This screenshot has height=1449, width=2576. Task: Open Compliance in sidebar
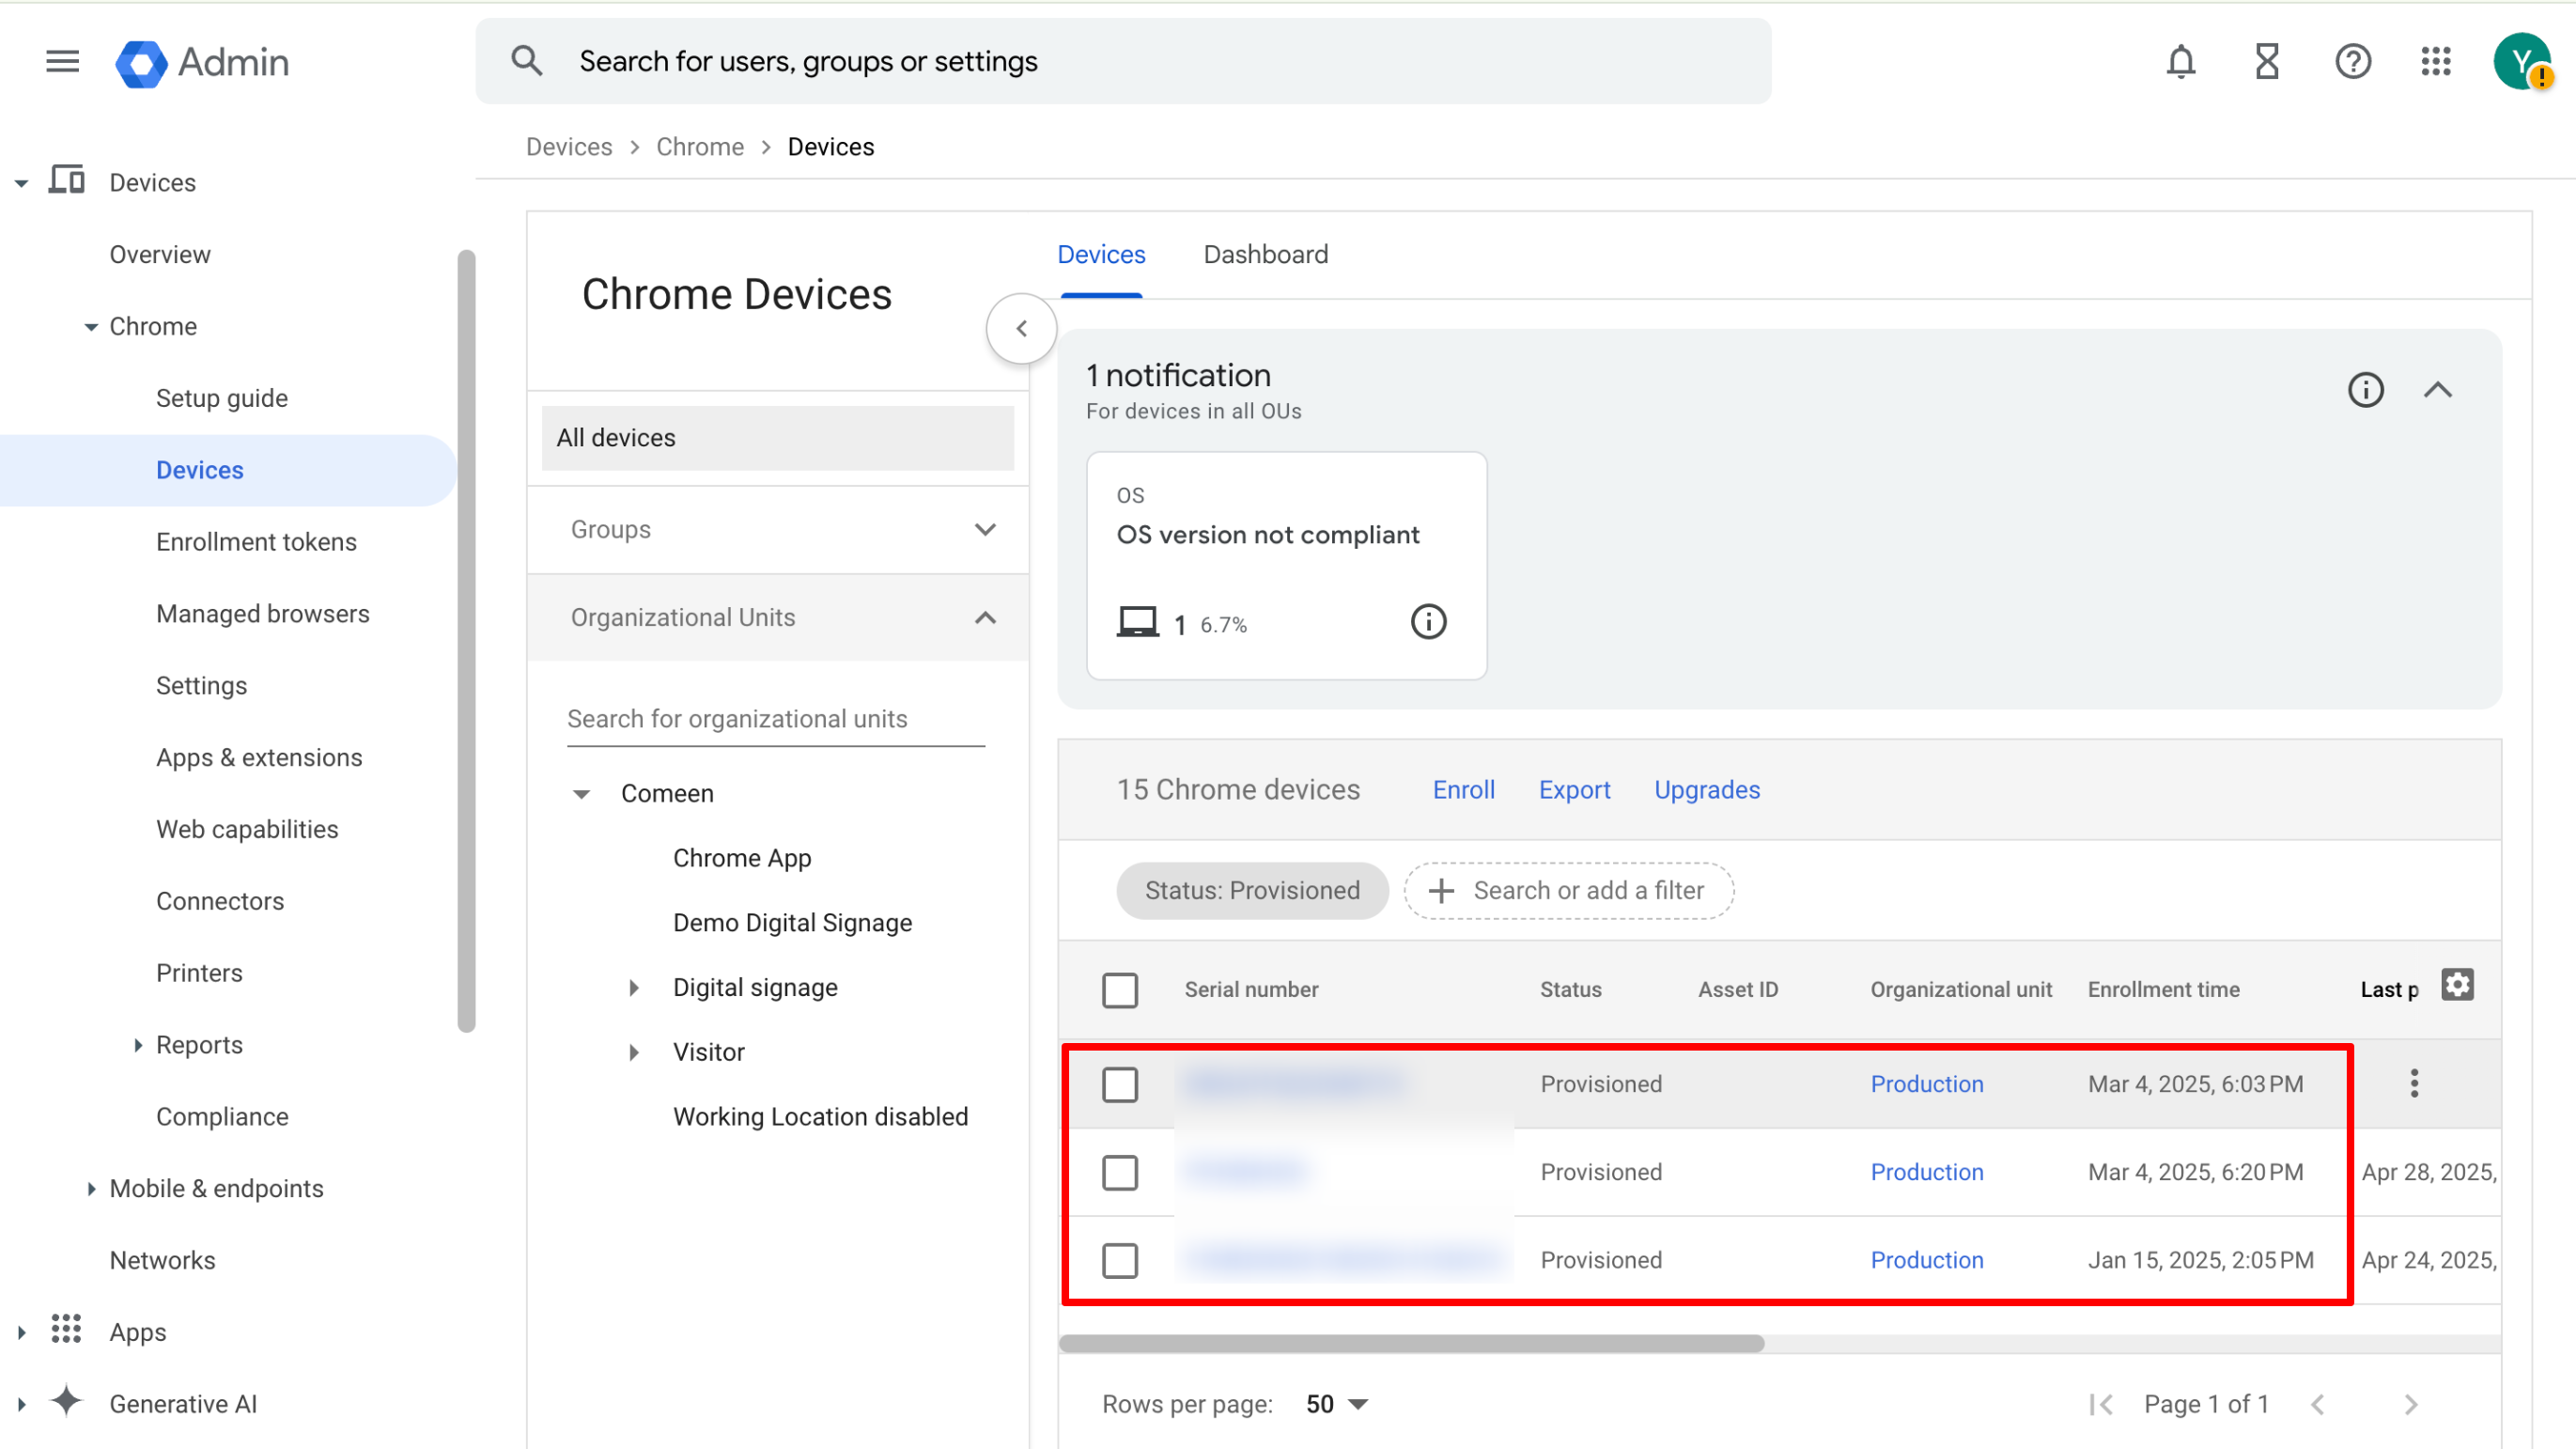222,1117
